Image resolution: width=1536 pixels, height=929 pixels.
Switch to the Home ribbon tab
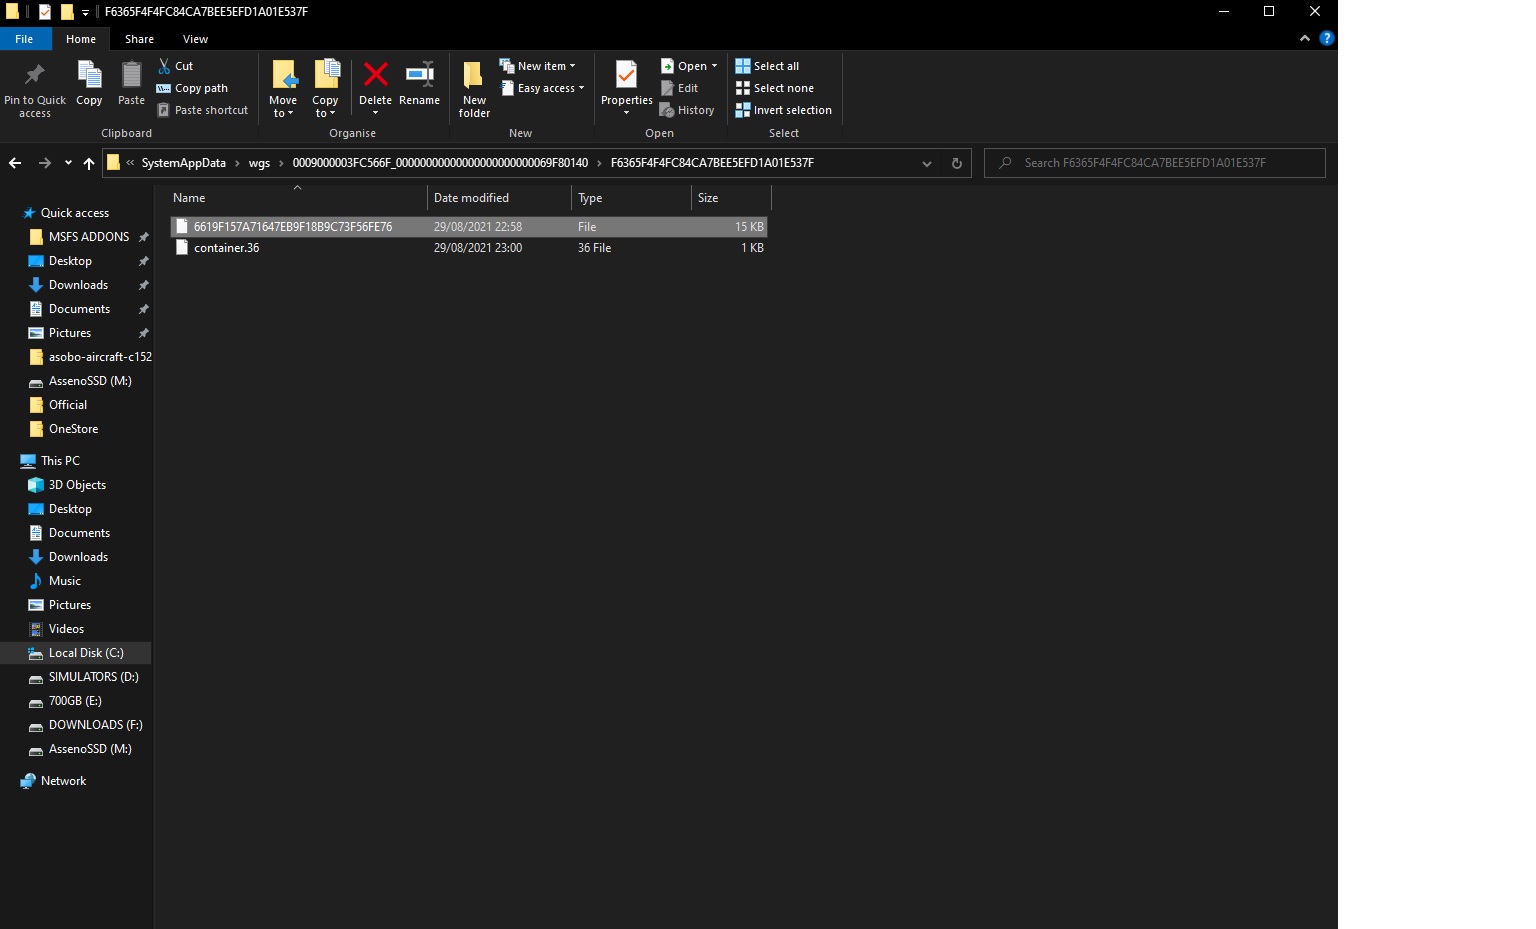(x=81, y=39)
